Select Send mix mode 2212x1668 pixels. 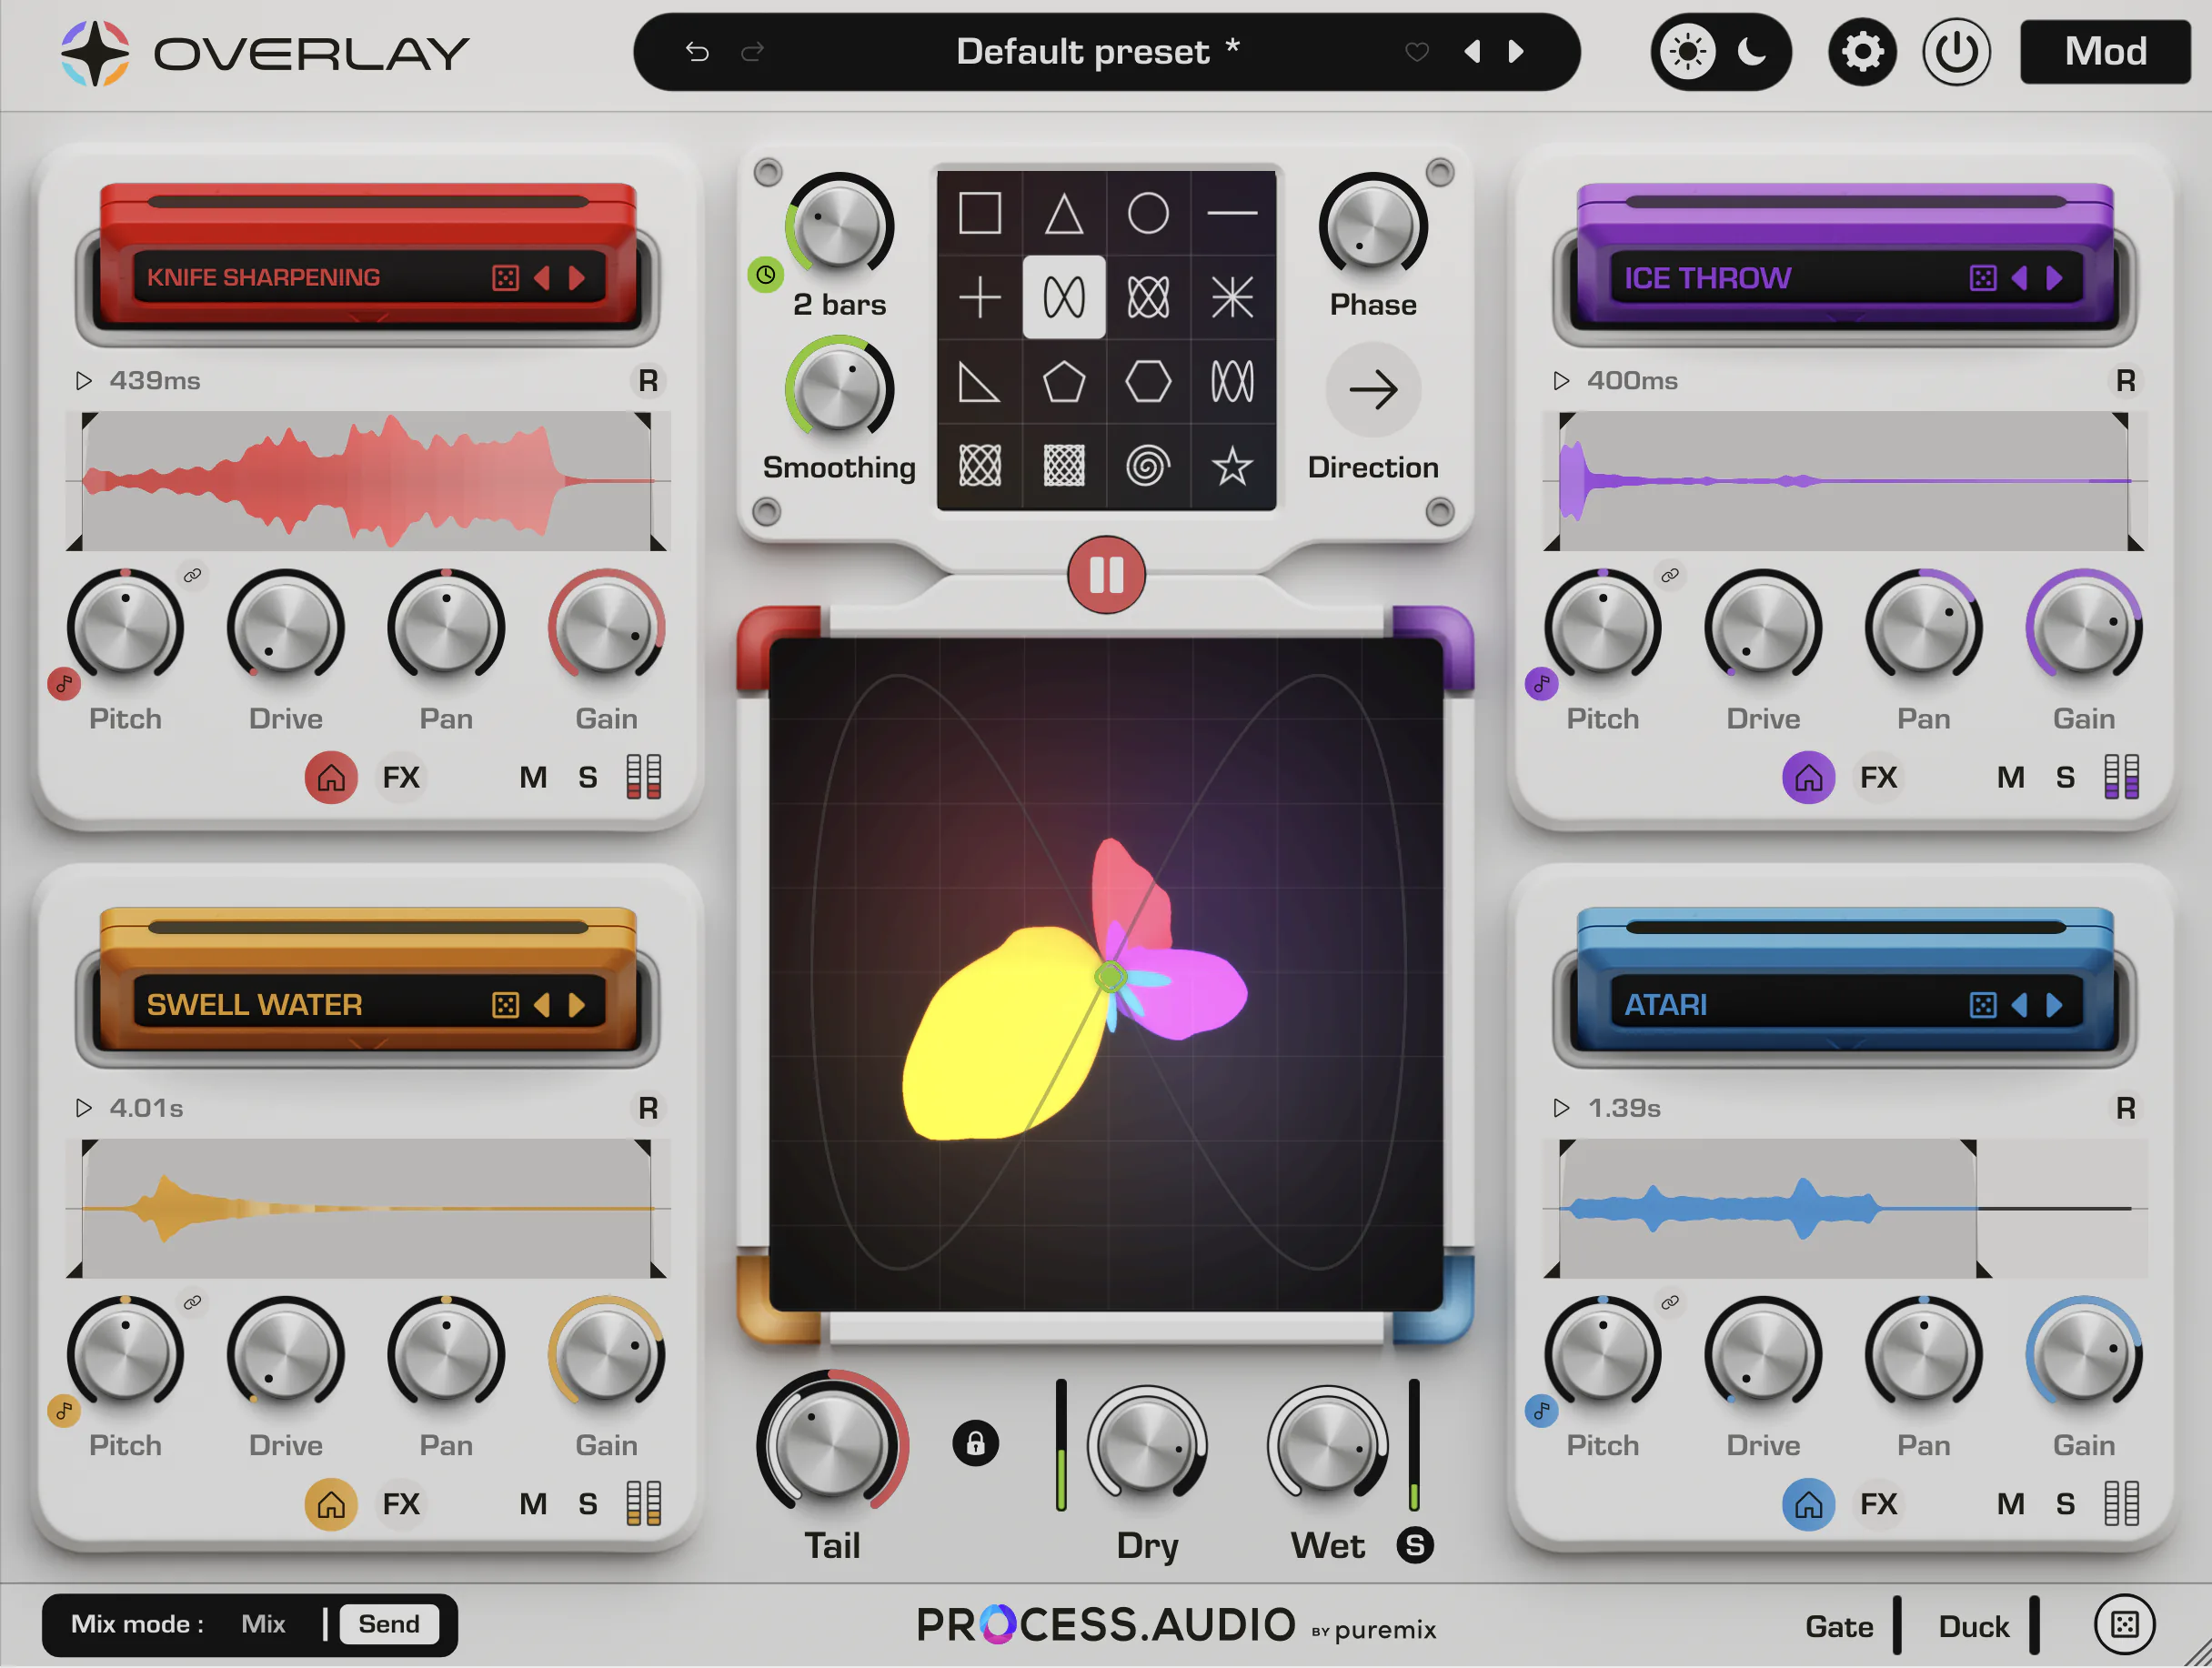pyautogui.click(x=389, y=1623)
